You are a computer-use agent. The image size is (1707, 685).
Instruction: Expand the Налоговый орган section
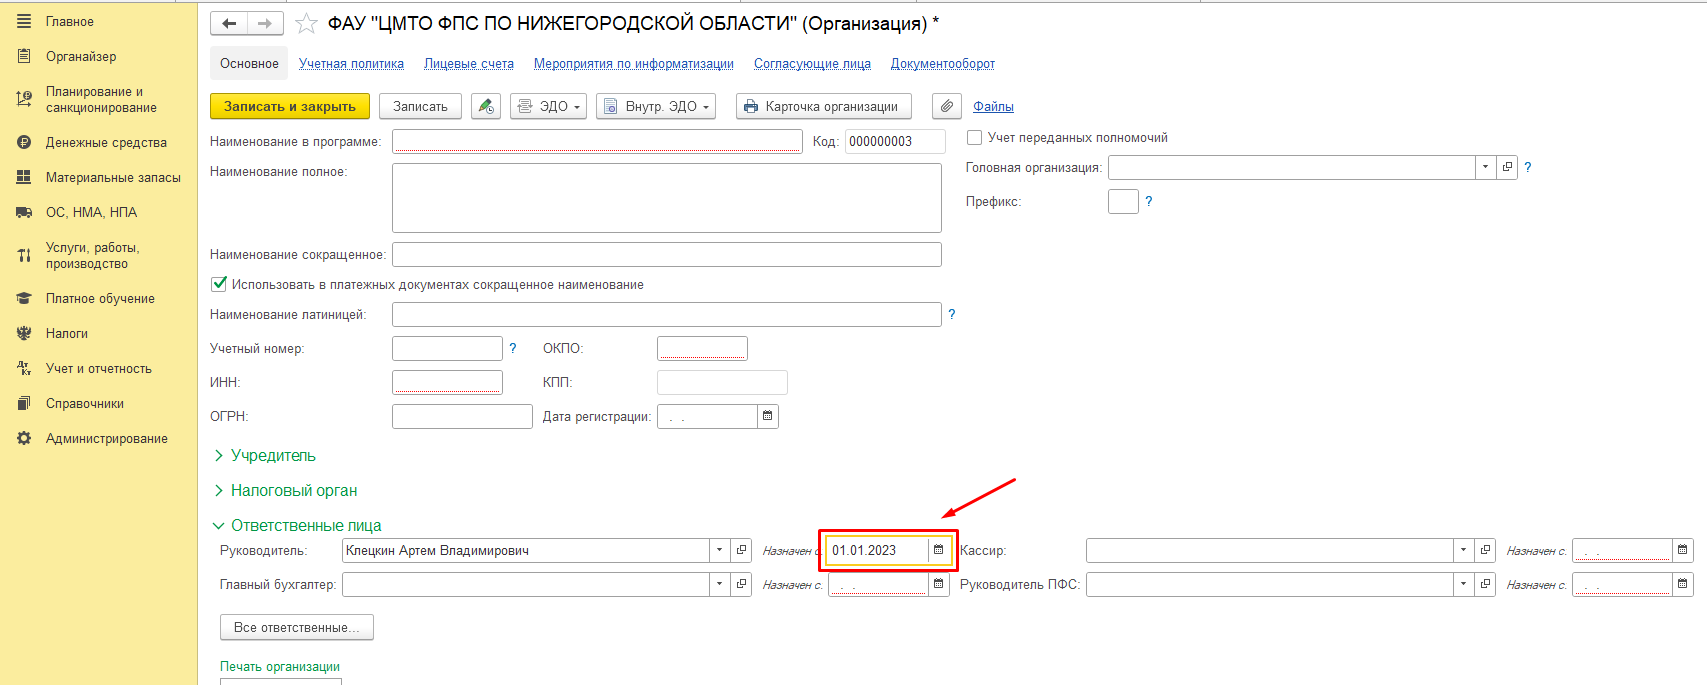pyautogui.click(x=286, y=491)
